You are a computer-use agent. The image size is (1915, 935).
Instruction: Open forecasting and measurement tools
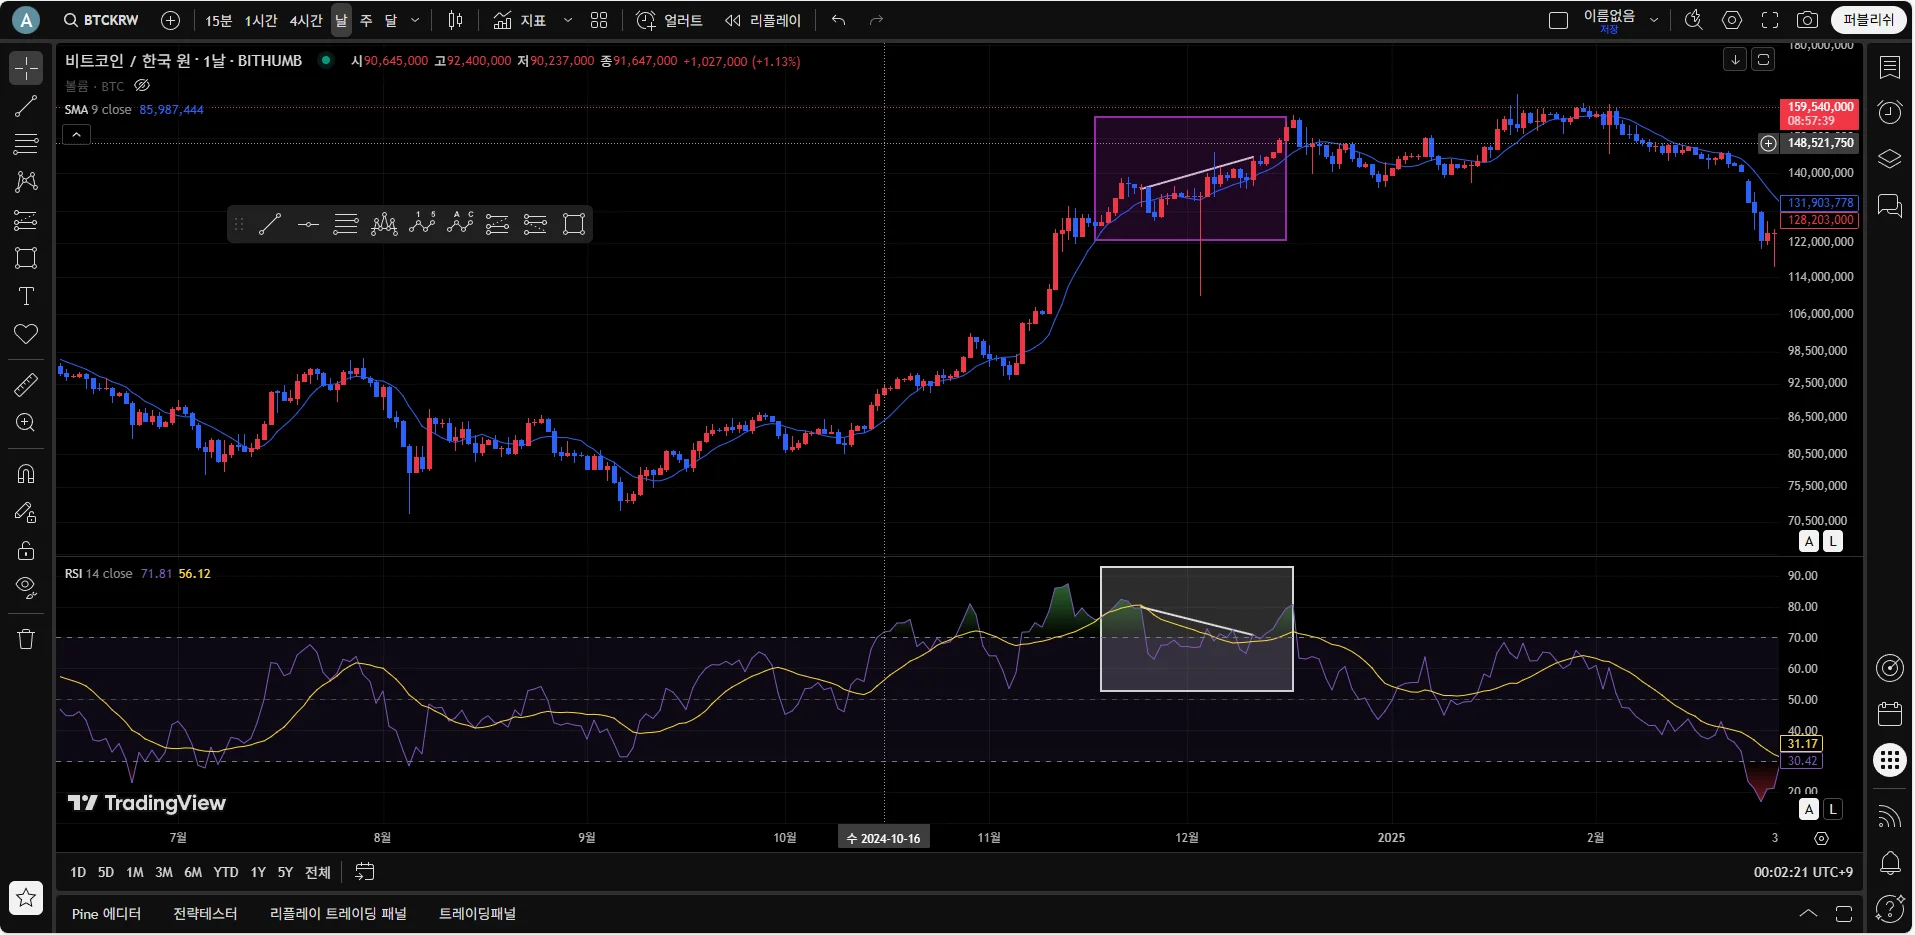click(26, 220)
